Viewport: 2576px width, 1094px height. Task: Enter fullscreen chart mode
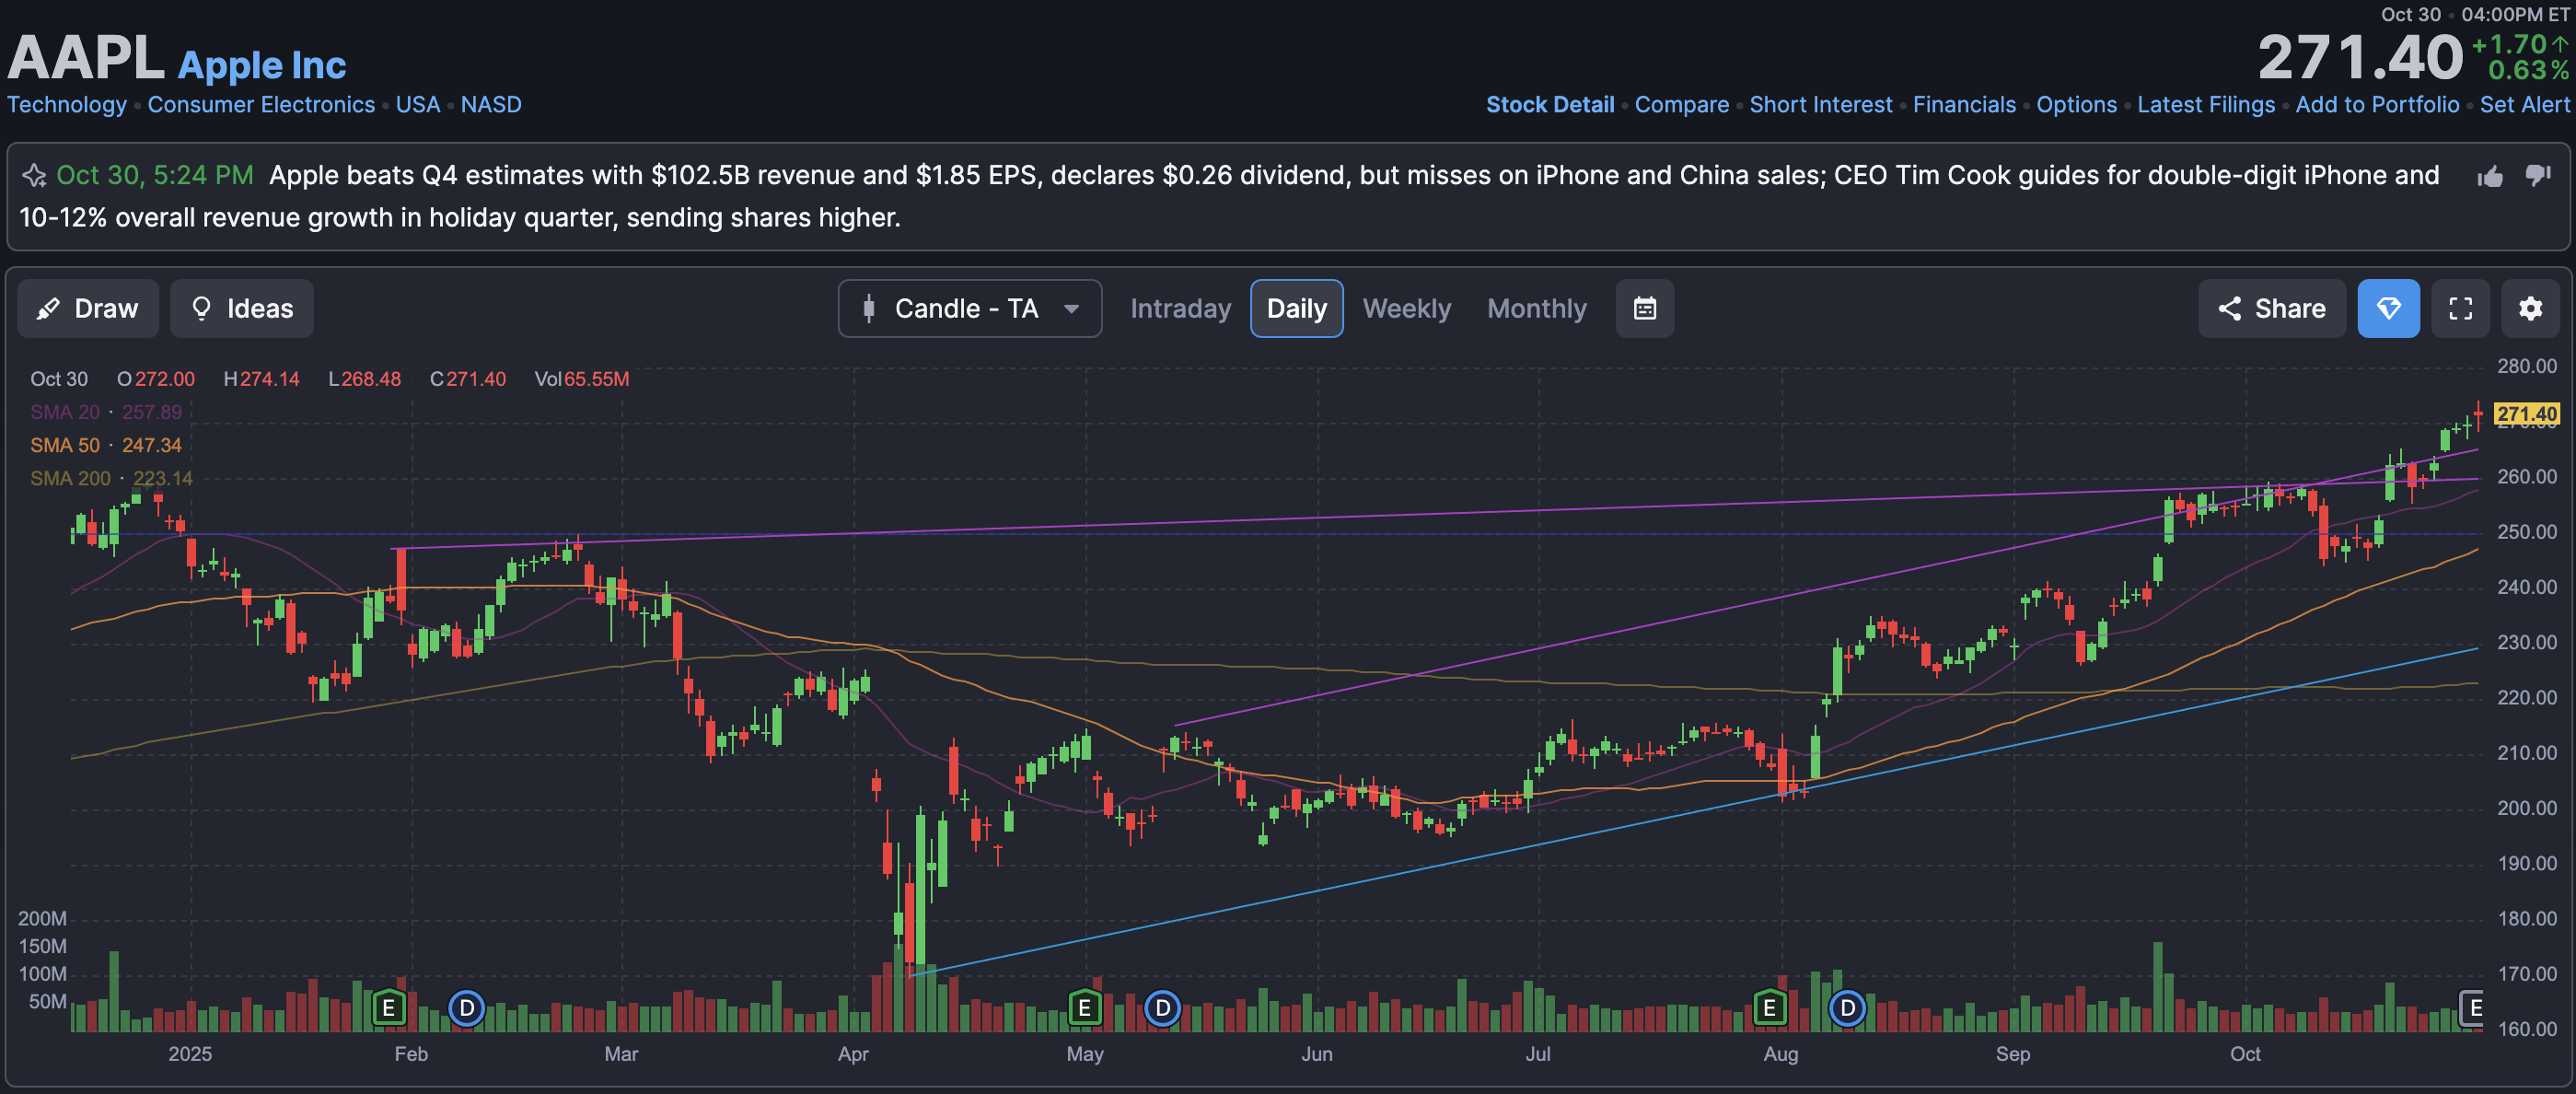pos(2460,308)
